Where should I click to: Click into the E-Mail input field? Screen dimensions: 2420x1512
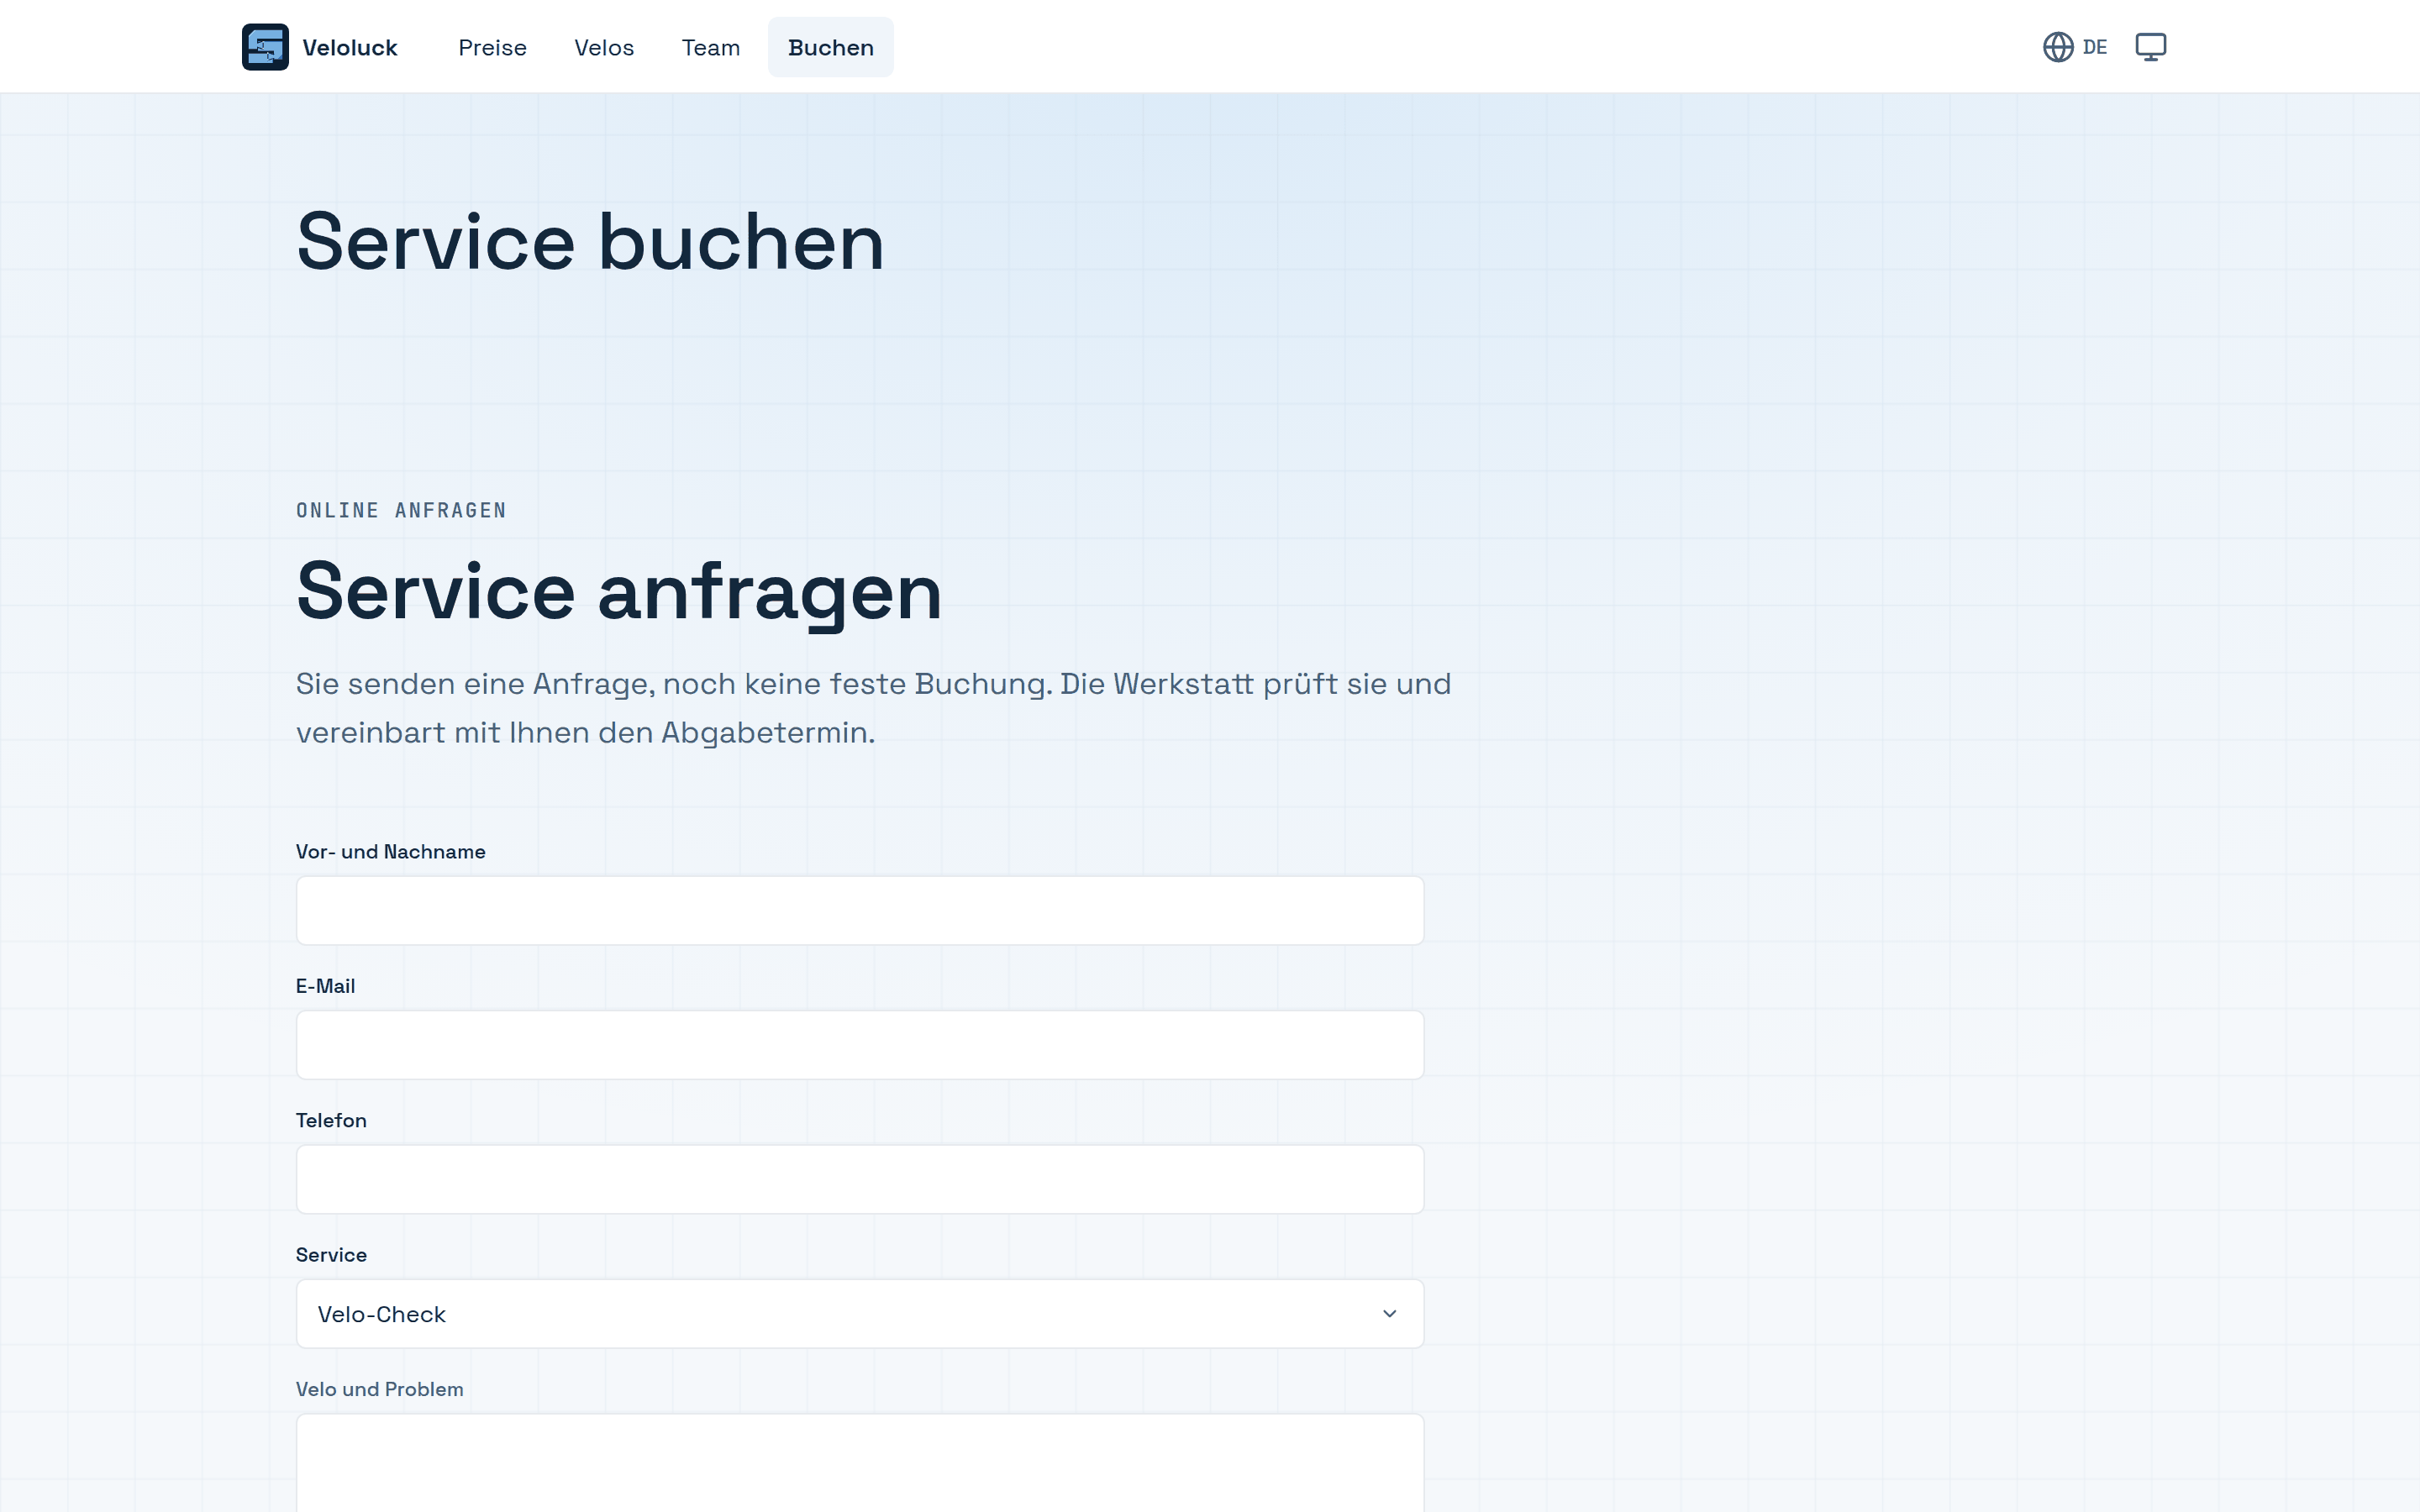click(859, 1044)
